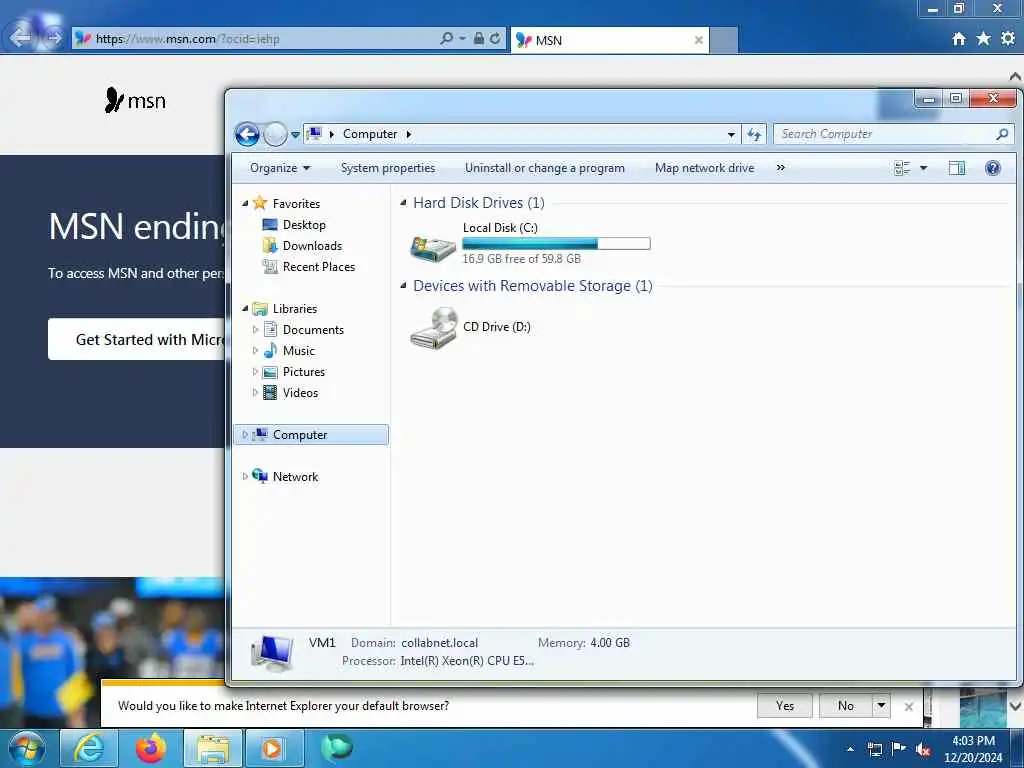Expand the Documents library
This screenshot has height=768, width=1024.
(x=255, y=330)
